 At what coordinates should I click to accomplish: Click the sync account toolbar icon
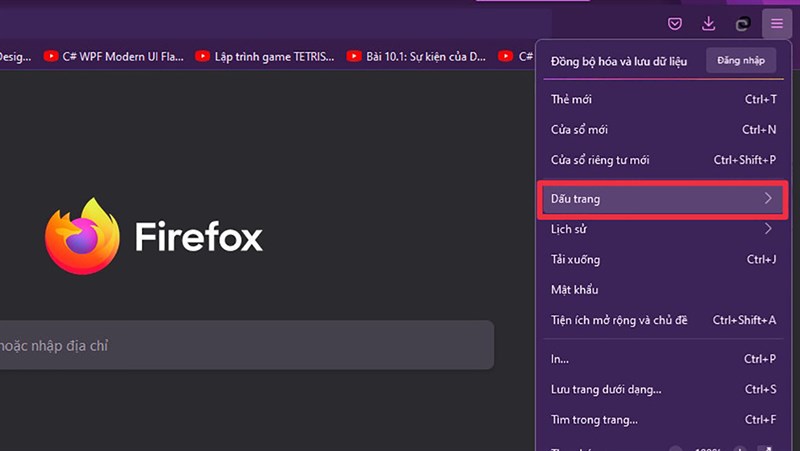tap(742, 23)
